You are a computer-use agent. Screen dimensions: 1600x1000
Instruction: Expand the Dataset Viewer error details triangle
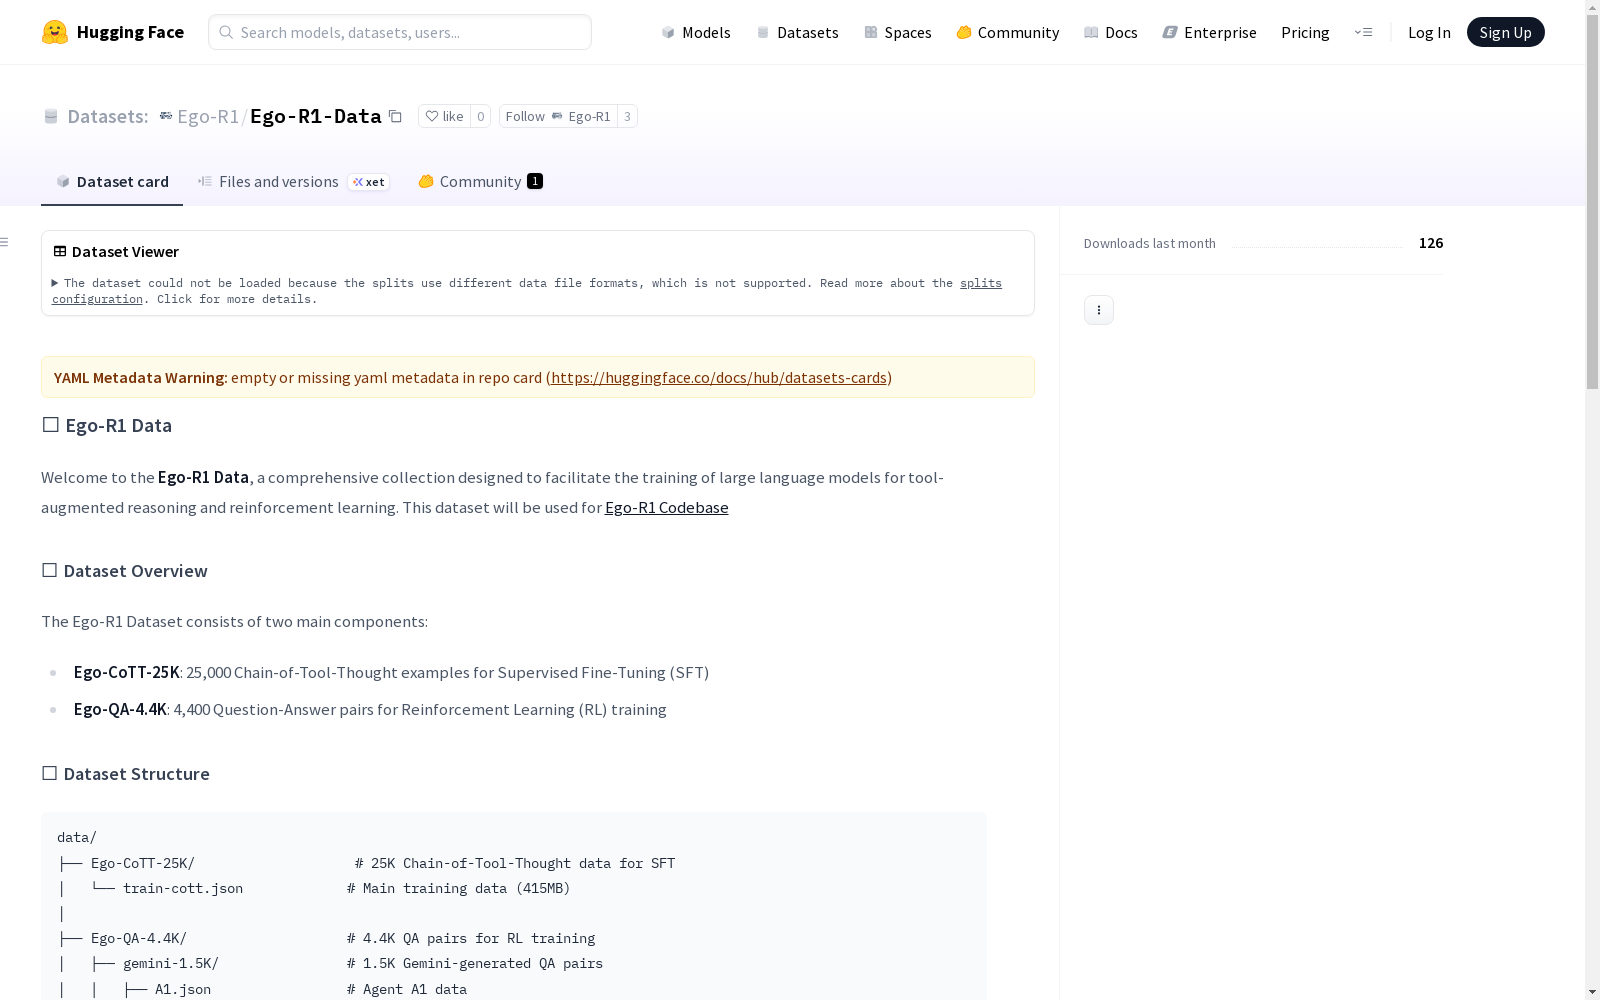tap(55, 283)
